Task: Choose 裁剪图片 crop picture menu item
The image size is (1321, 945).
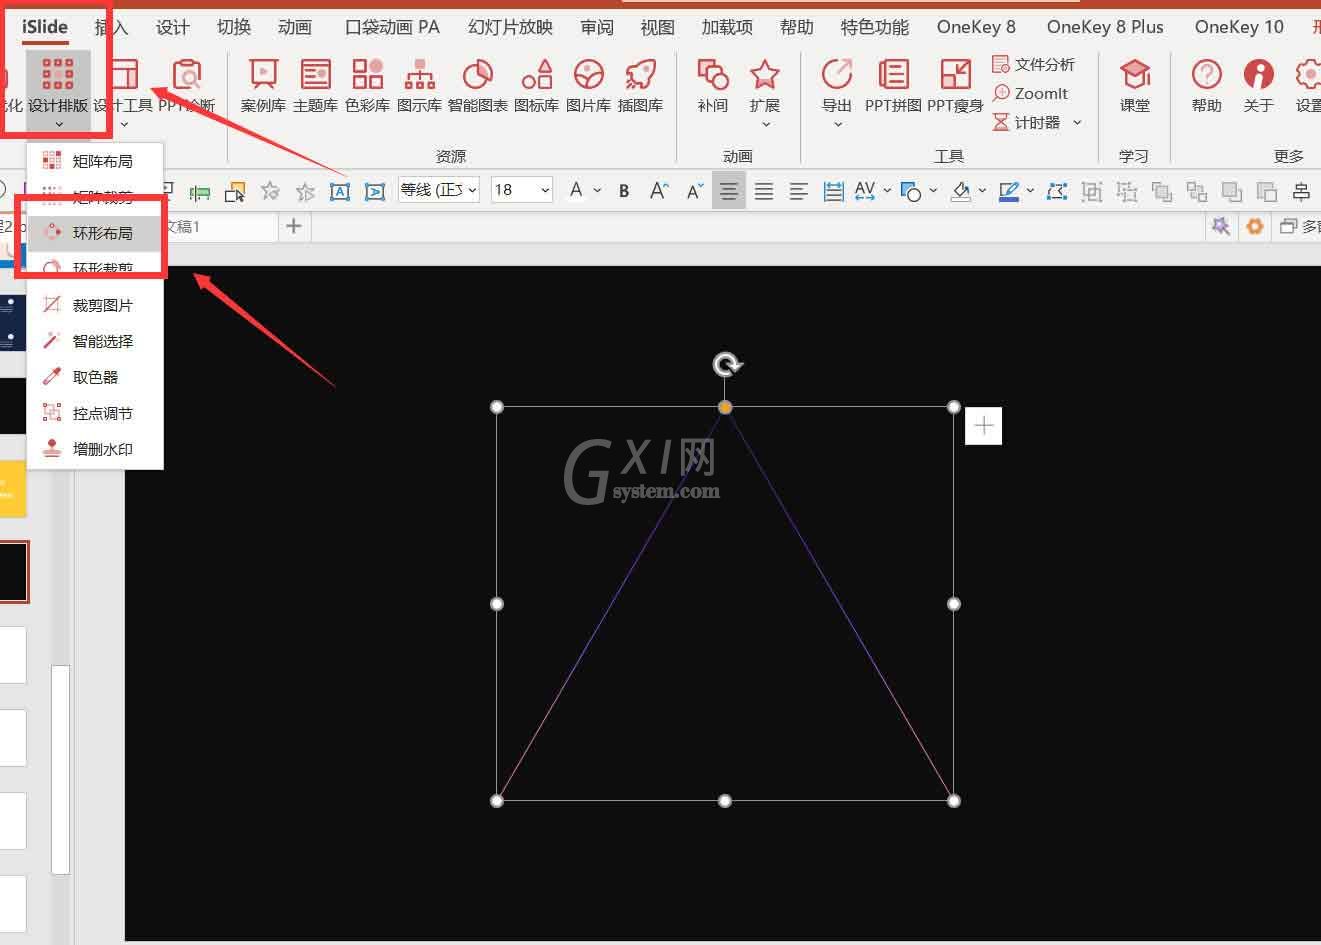Action: pos(95,305)
